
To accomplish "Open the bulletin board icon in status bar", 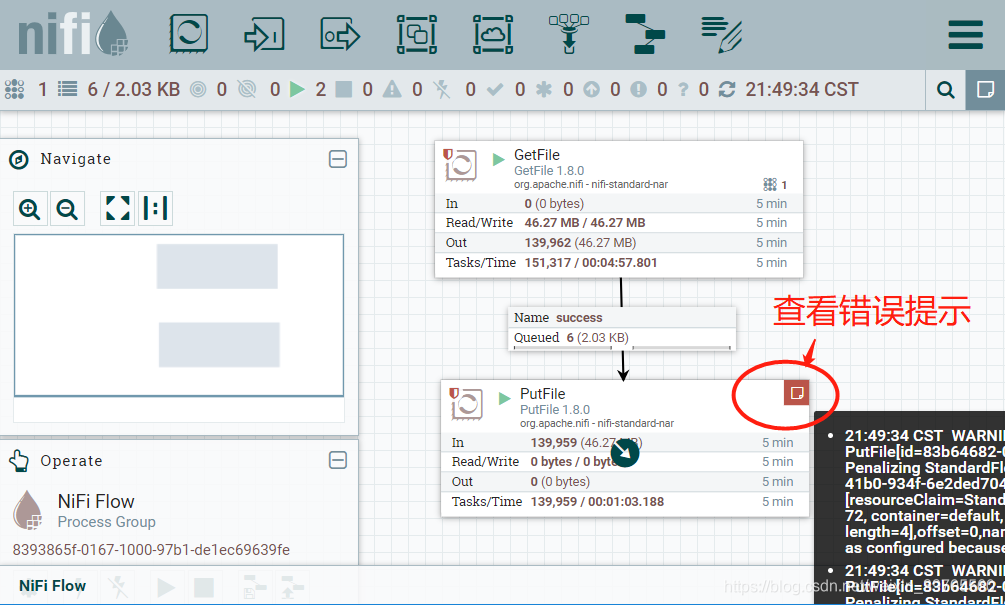I will (x=985, y=90).
